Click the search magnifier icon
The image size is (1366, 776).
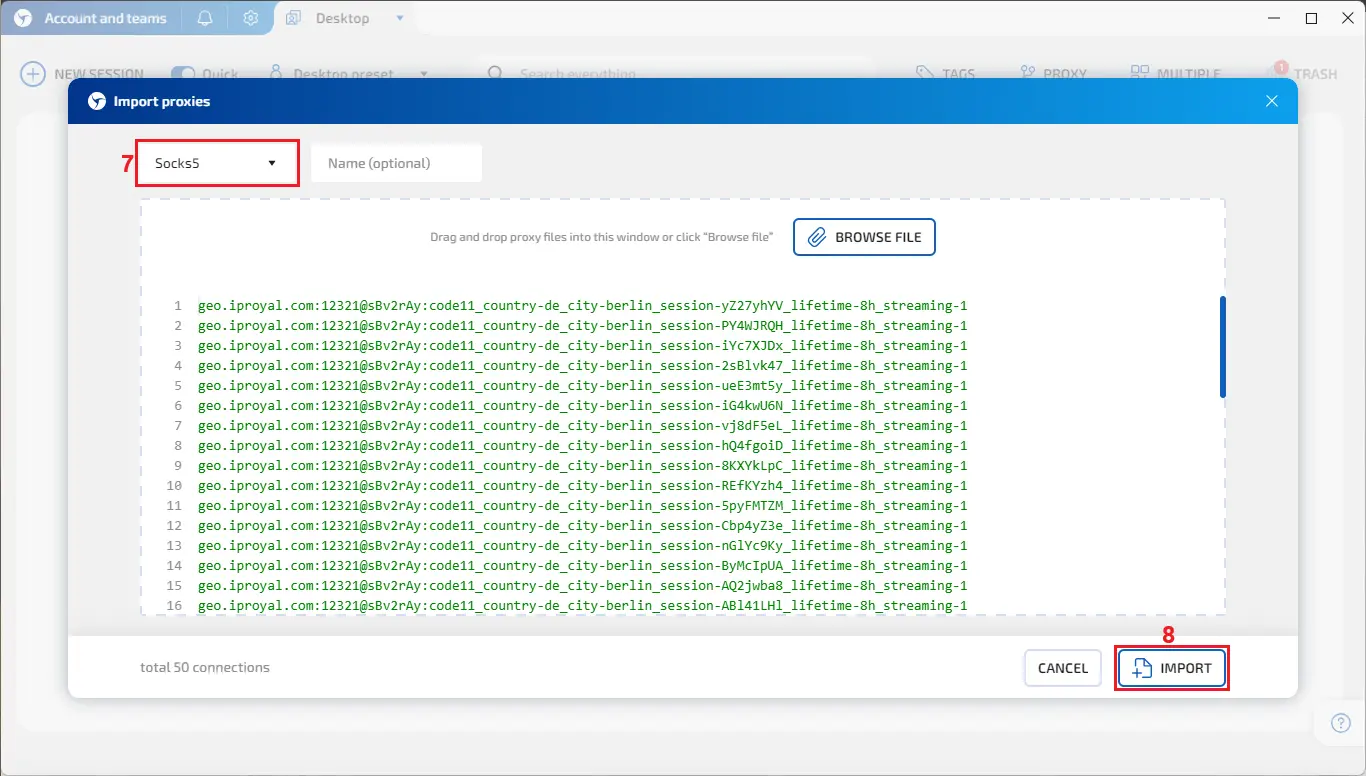(x=495, y=74)
